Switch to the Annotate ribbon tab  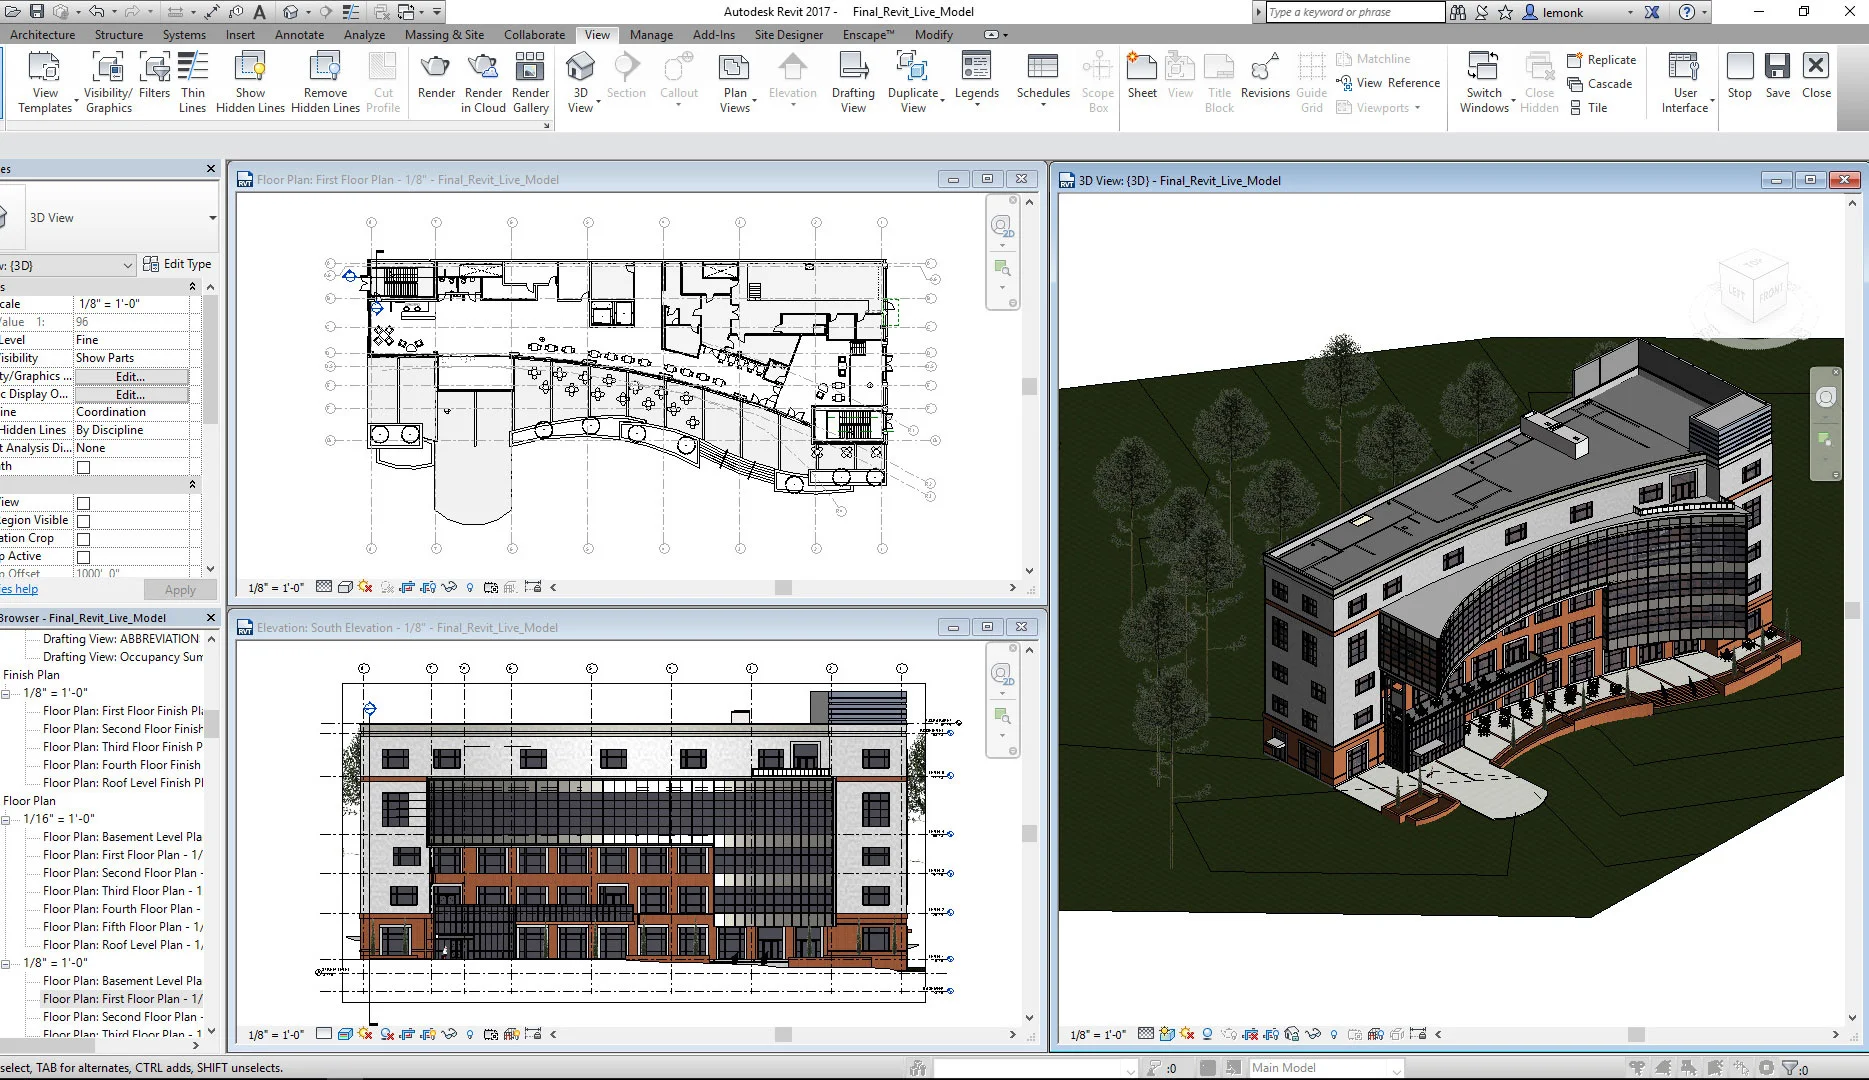[x=299, y=34]
